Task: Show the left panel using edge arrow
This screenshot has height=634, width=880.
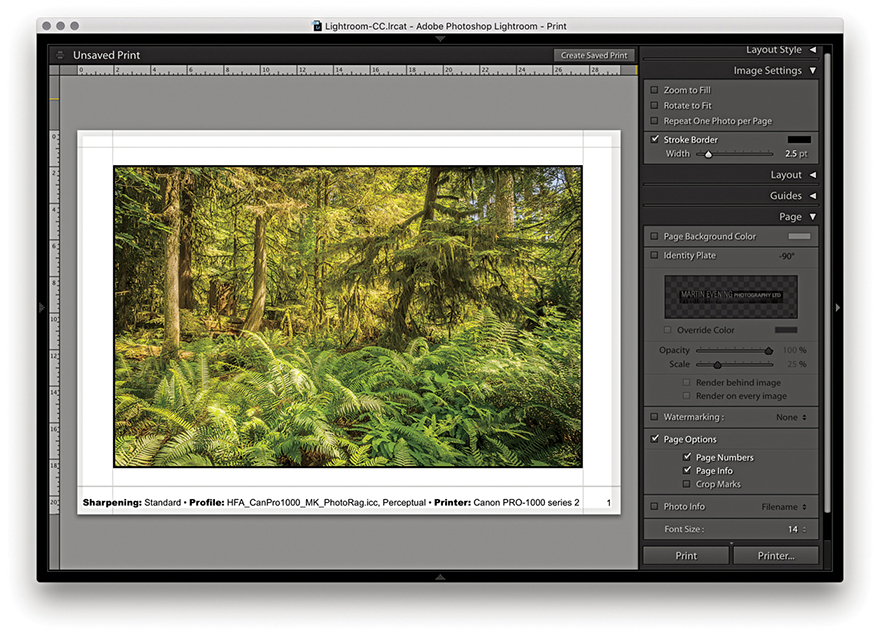Action: coord(42,307)
